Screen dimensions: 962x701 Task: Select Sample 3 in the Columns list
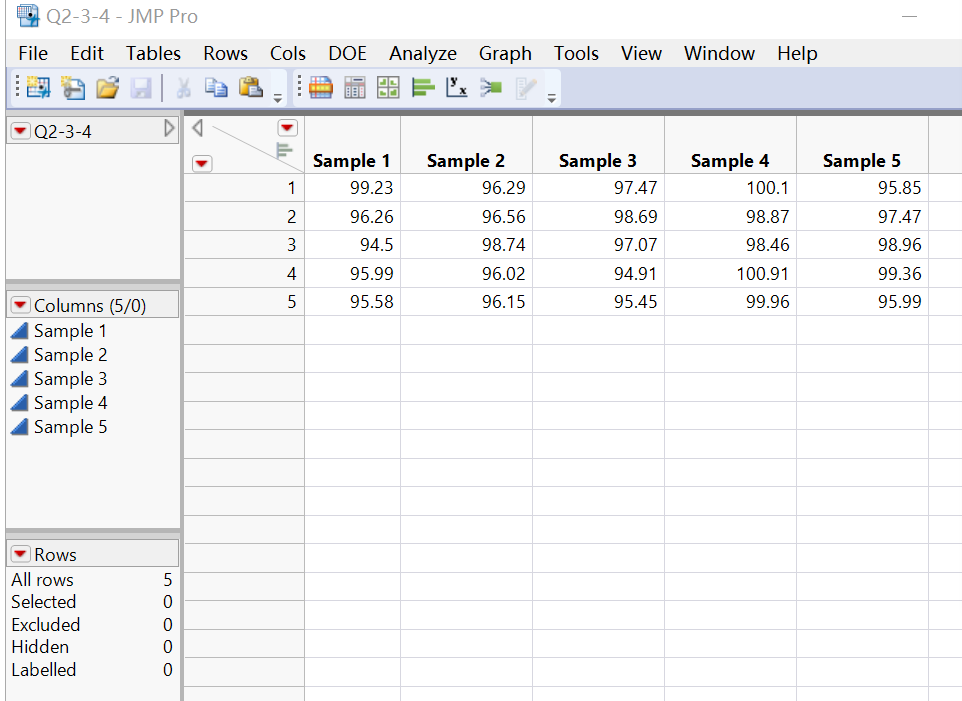point(69,378)
